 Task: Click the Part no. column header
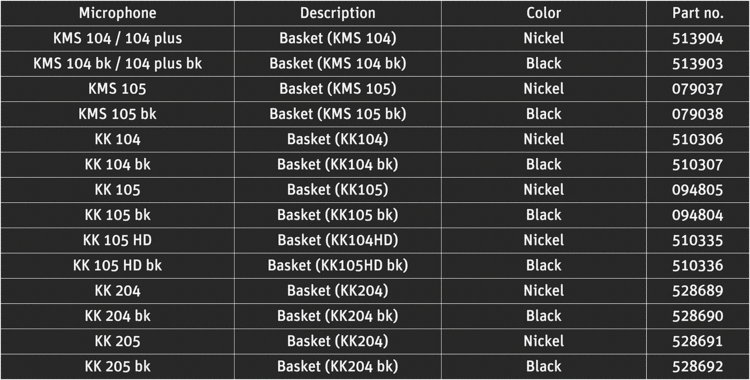pos(698,13)
